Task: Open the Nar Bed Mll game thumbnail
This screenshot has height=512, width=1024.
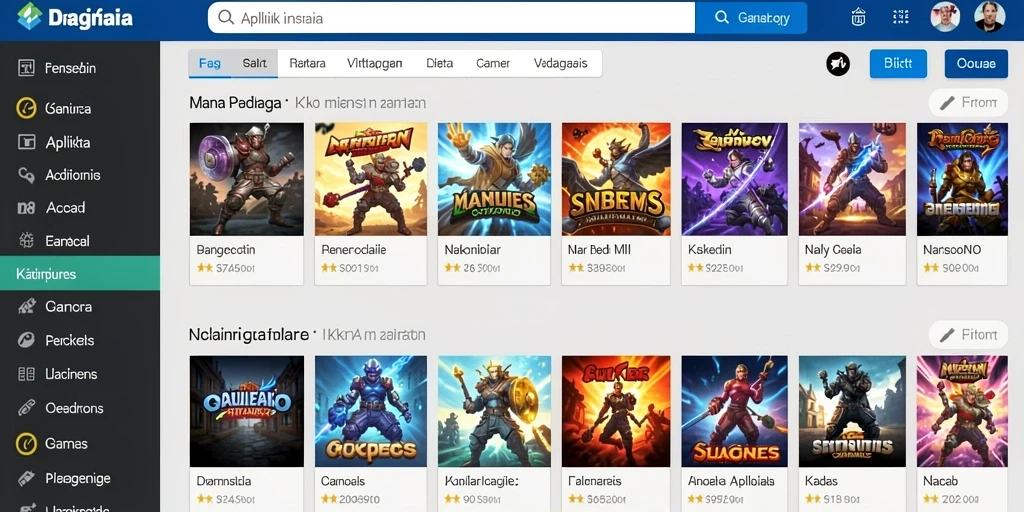Action: [616, 179]
